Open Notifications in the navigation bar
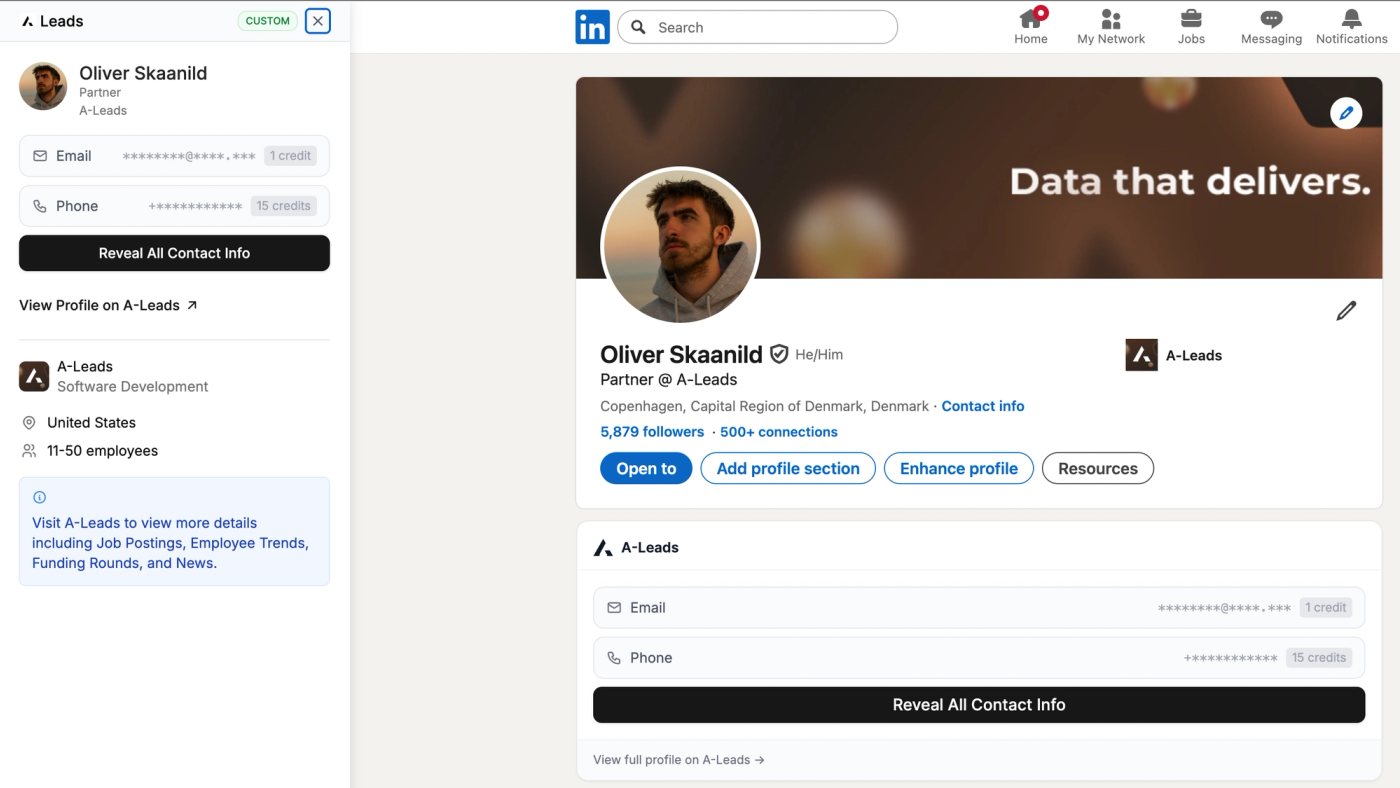Image resolution: width=1400 pixels, height=788 pixels. click(x=1352, y=27)
